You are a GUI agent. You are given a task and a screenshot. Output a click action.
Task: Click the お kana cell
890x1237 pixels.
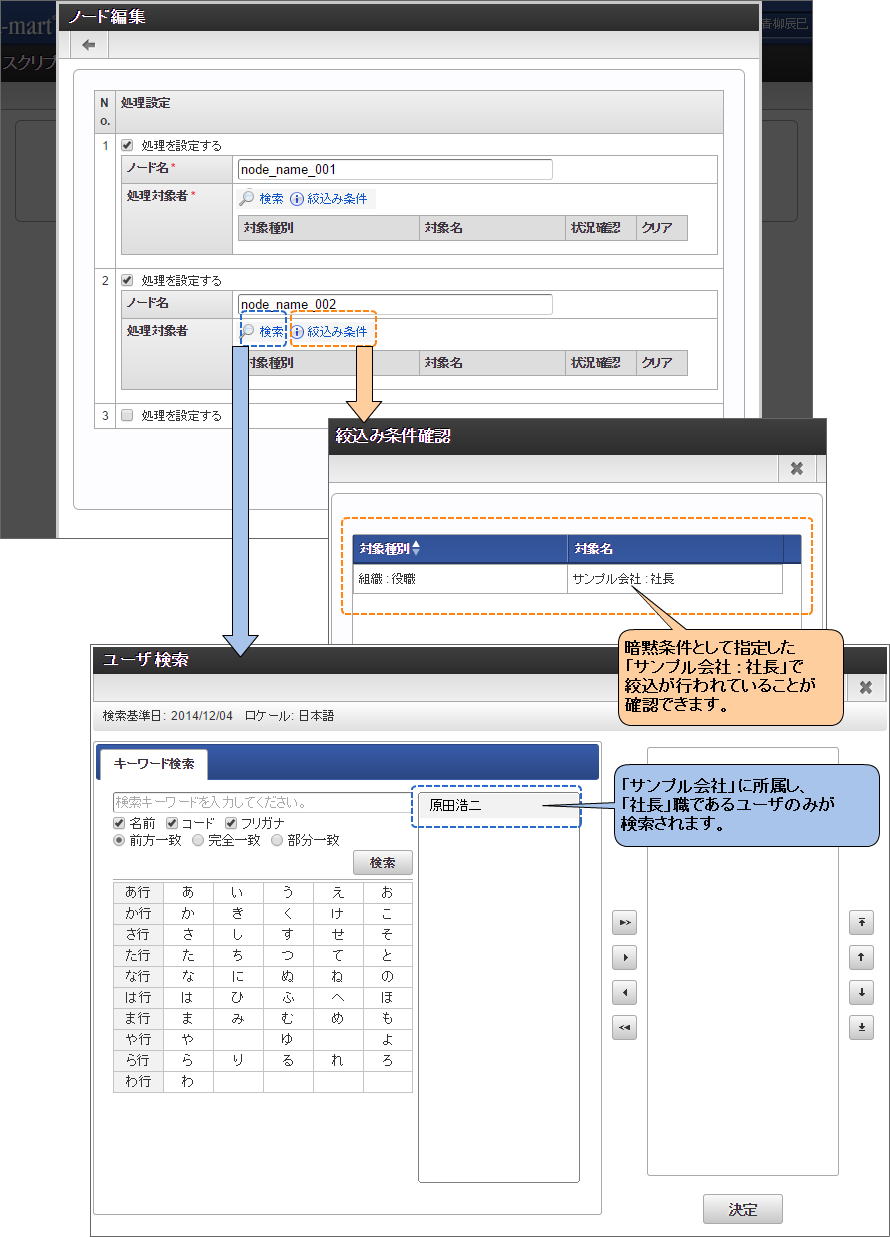point(388,892)
